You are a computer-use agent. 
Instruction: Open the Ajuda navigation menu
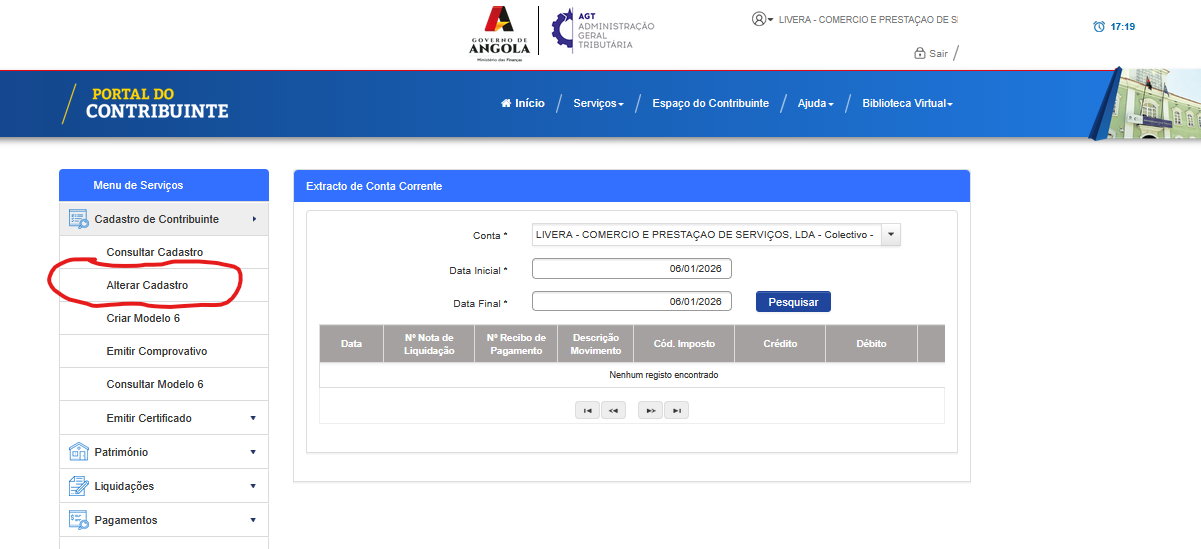coord(815,103)
